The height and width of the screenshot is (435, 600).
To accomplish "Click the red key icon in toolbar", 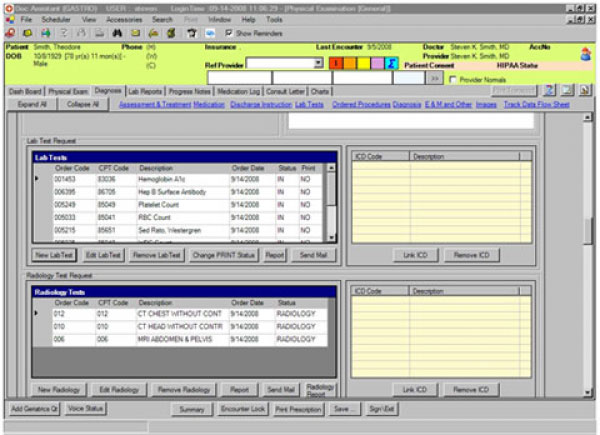I will click(x=9, y=32).
